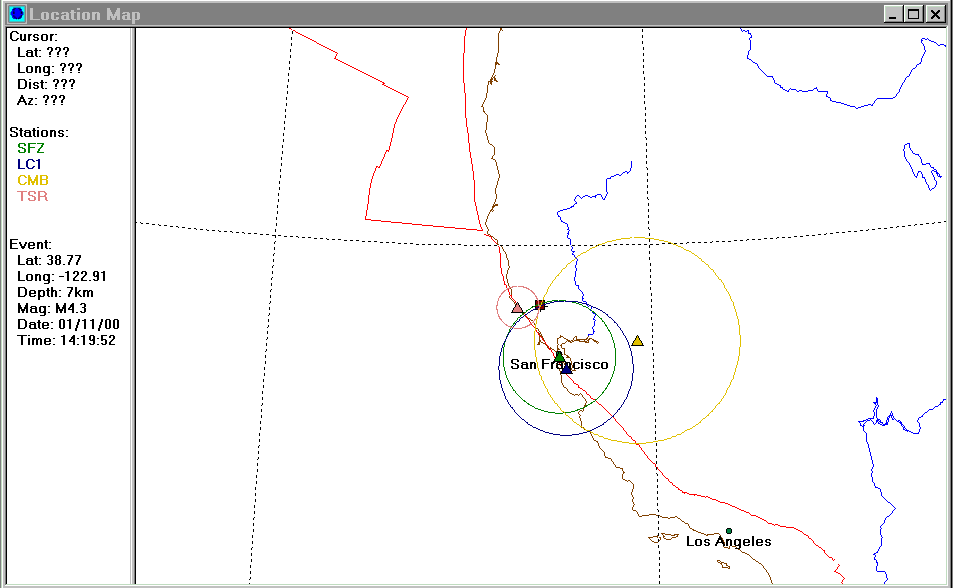Click the cursor Dist: ??? readout
The height and width of the screenshot is (588, 953).
(46, 84)
